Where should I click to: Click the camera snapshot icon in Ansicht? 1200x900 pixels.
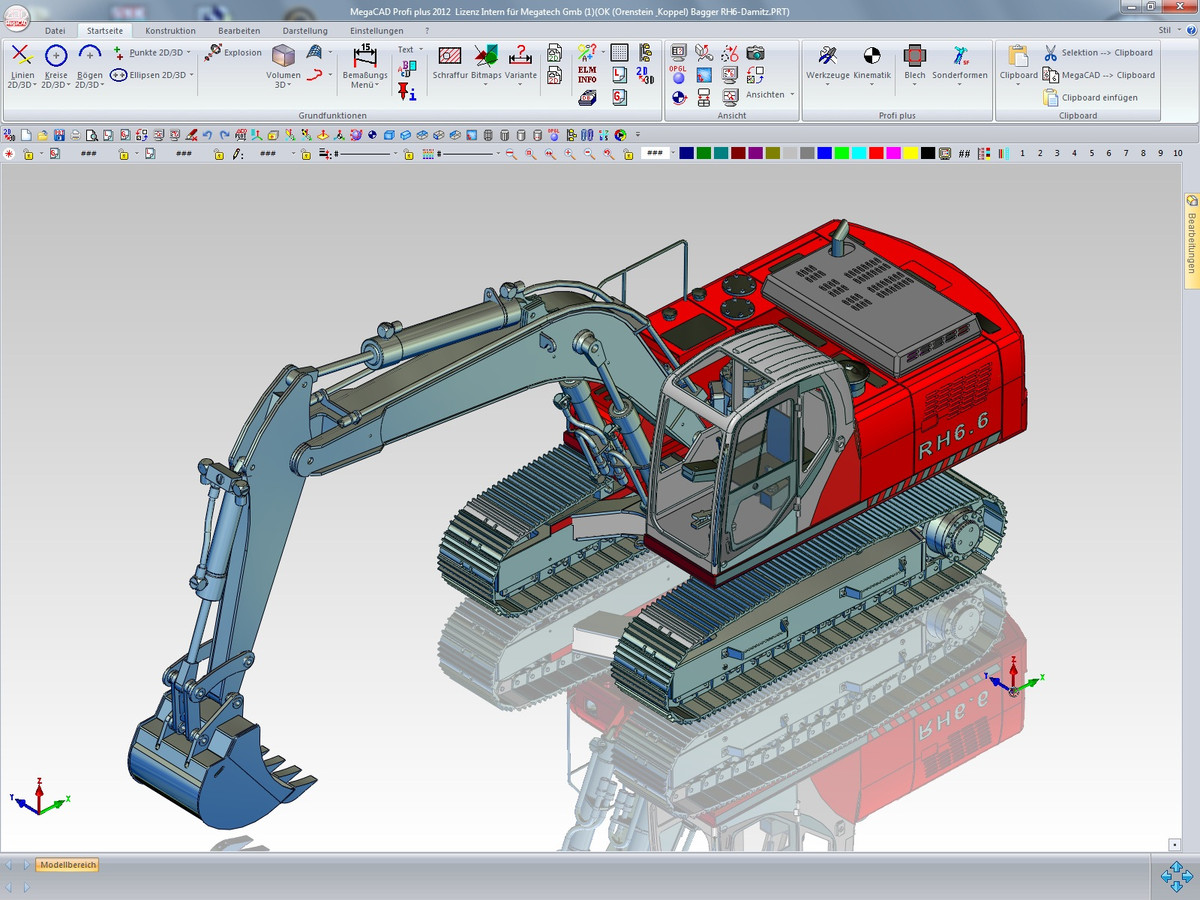tap(756, 52)
